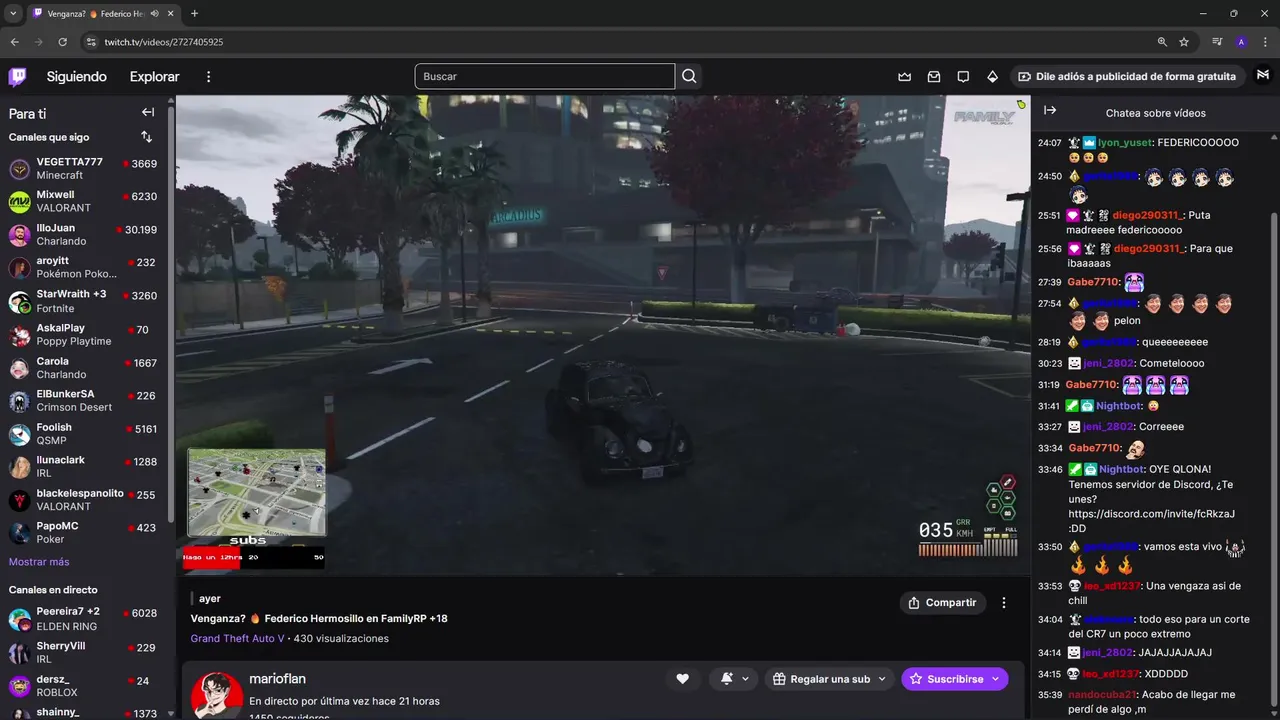Open Foolish channel in sidebar
This screenshot has height=720, width=1280.
(83, 433)
